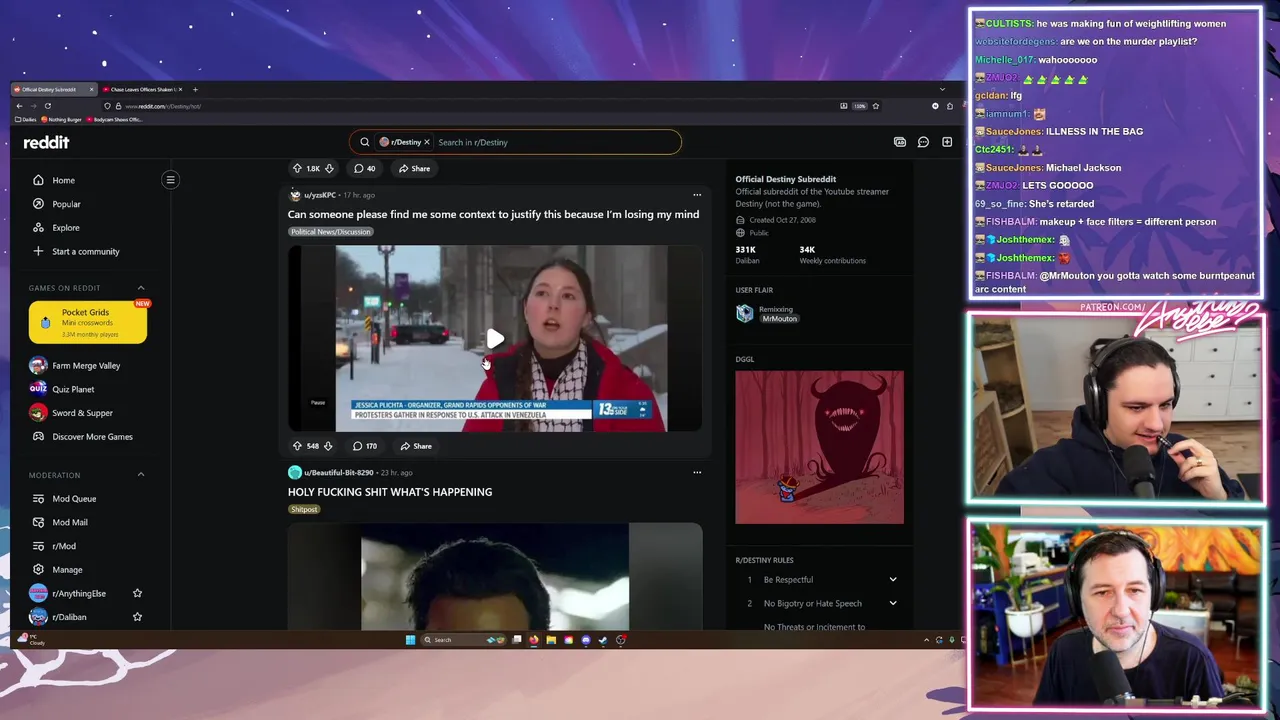This screenshot has width=1280, height=720.
Task: Collapse the Games on Reddit section
Action: (x=140, y=288)
